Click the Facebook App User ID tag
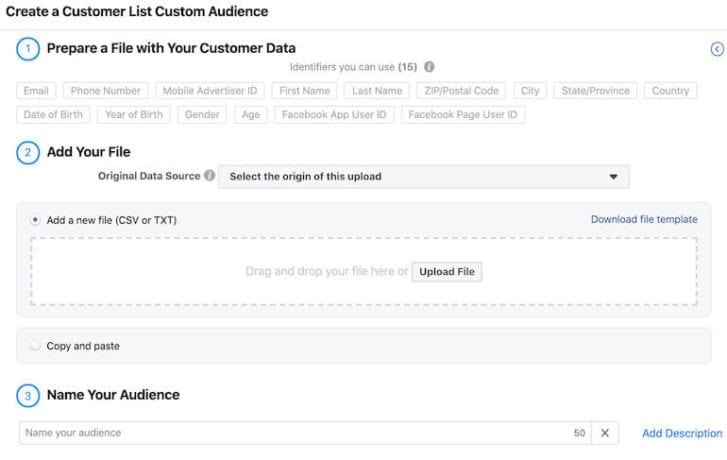The width and height of the screenshot is (727, 460). (x=334, y=115)
